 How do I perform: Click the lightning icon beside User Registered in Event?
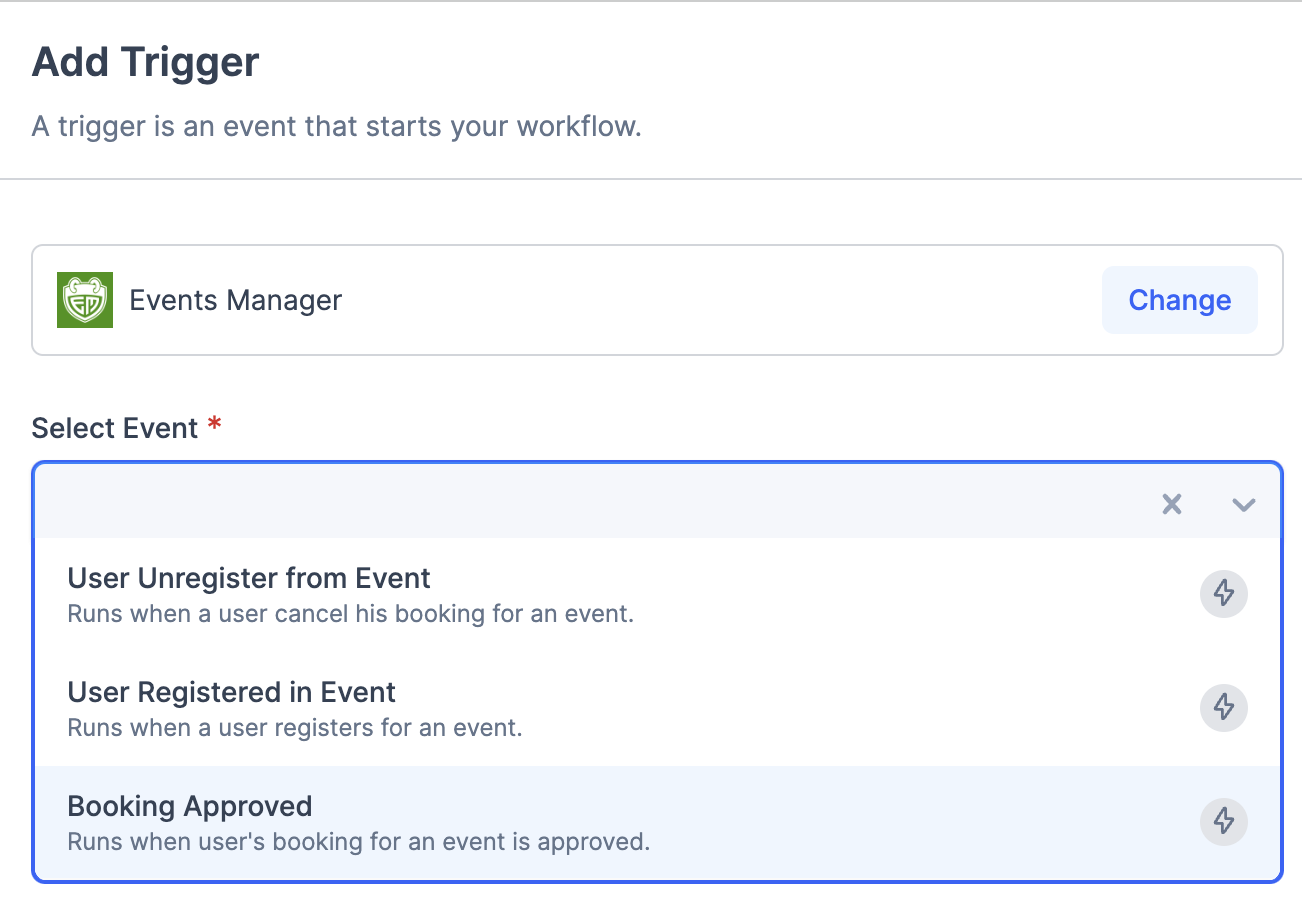(1224, 707)
